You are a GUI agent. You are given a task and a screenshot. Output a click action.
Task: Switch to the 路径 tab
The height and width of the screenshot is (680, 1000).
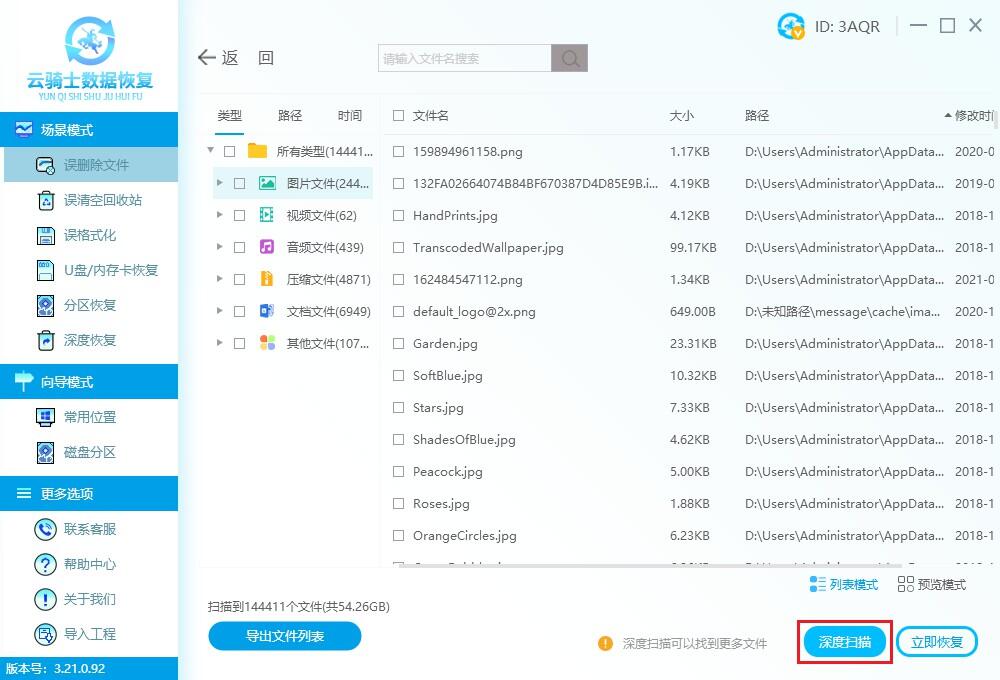coord(290,115)
